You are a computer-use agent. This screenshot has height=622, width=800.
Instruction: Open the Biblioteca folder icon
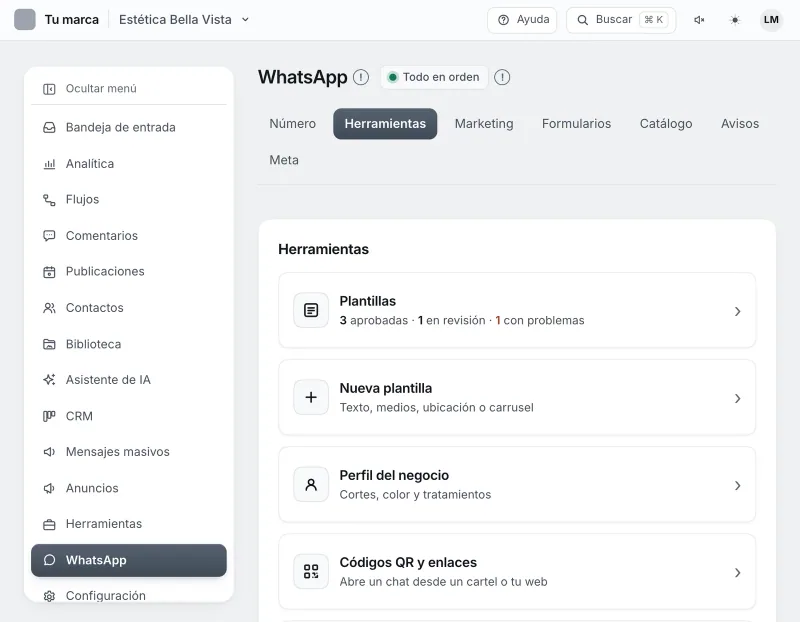tap(49, 344)
